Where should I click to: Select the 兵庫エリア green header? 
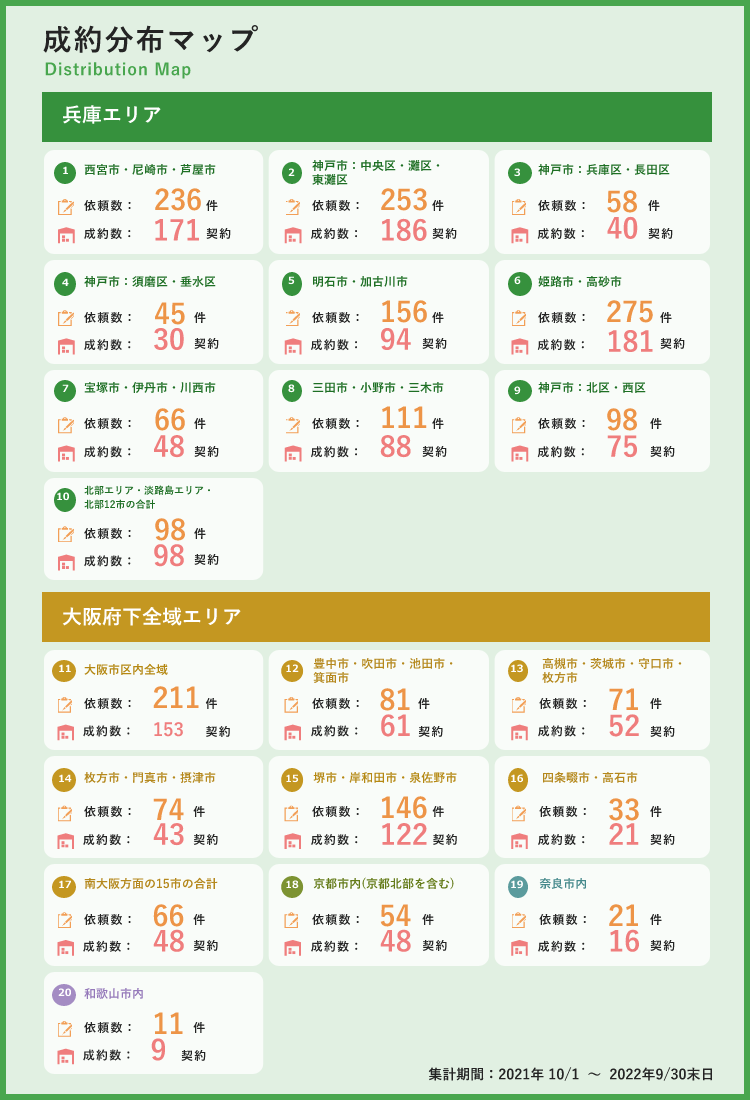(x=377, y=116)
